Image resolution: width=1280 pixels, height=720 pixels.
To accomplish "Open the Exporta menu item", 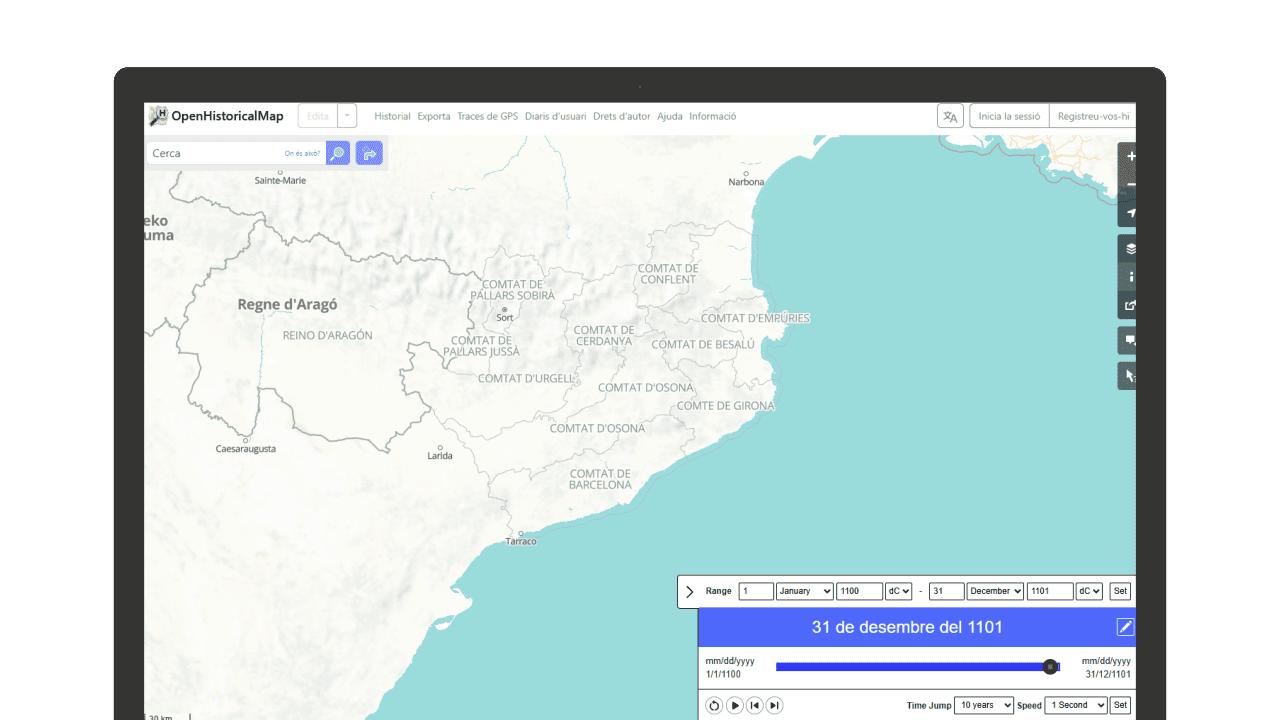I will (433, 116).
